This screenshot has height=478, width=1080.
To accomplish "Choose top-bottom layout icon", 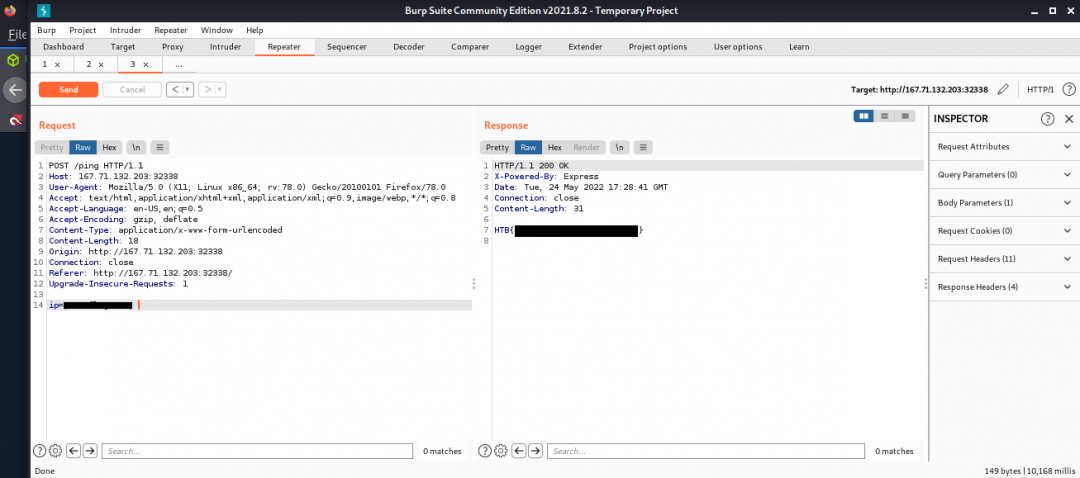I will [x=884, y=116].
